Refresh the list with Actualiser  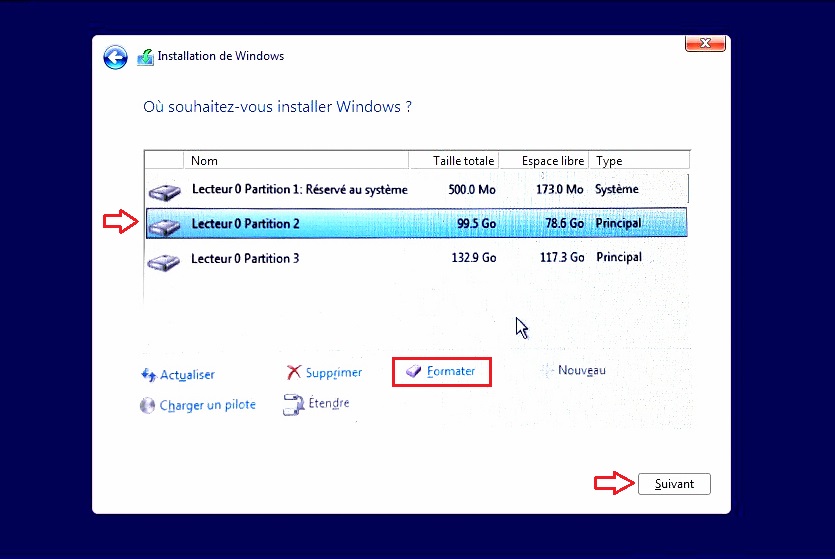pos(187,375)
